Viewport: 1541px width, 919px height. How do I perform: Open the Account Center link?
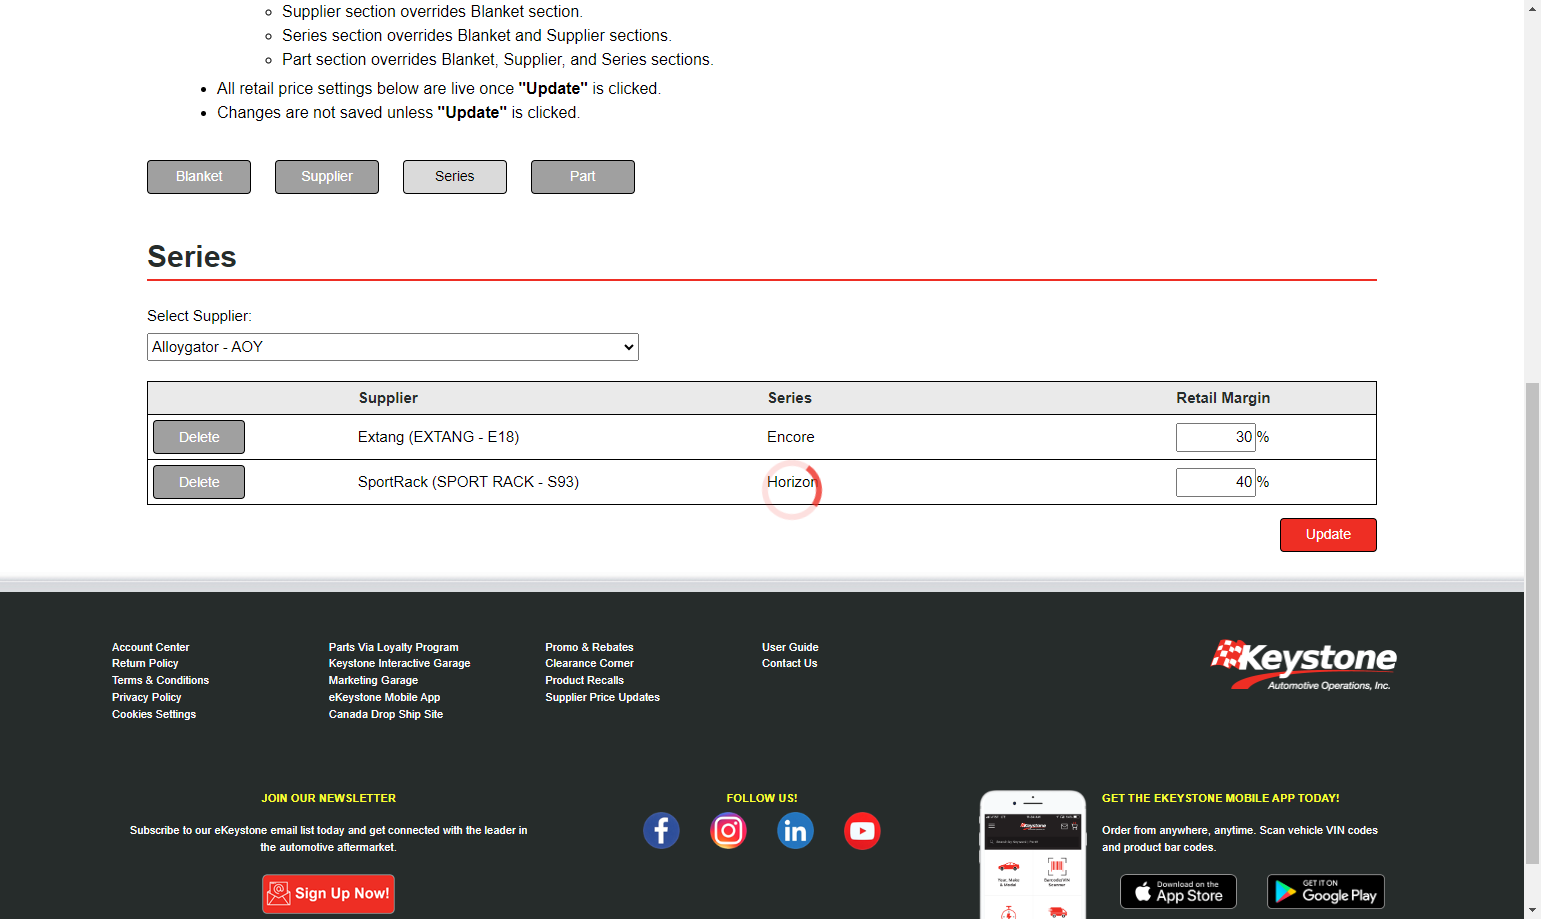[x=151, y=648]
